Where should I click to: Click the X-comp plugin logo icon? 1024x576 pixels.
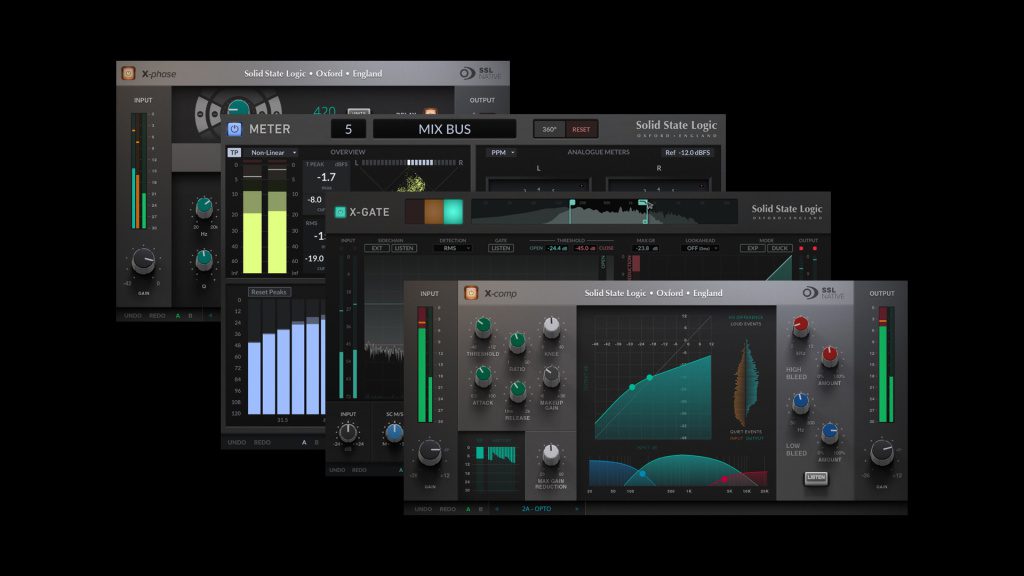pos(471,292)
